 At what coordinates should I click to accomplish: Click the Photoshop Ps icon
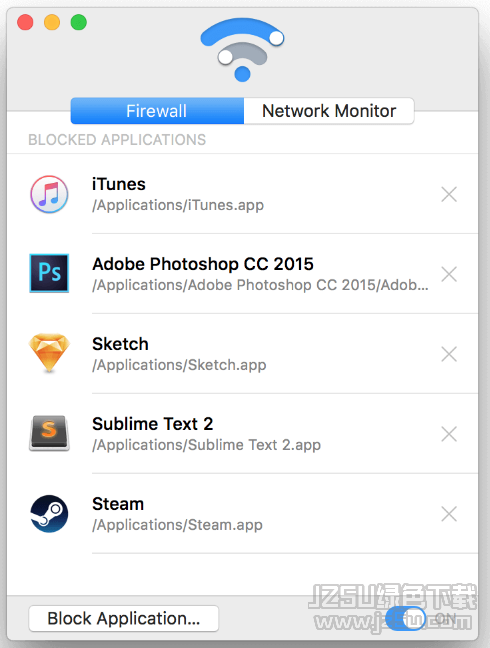[49, 273]
